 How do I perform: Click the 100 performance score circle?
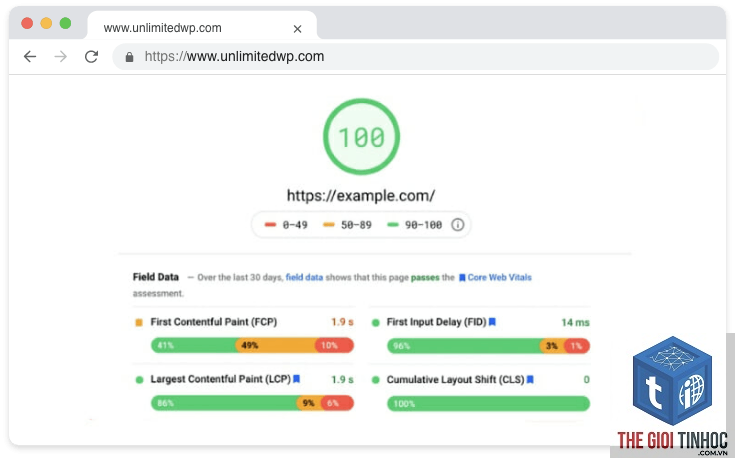(x=361, y=136)
